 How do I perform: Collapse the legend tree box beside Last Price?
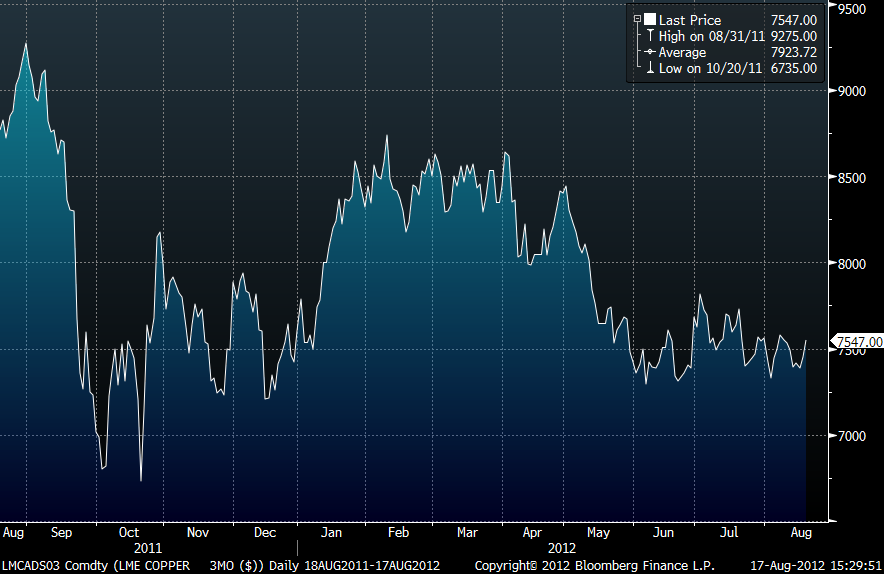pyautogui.click(x=637, y=19)
